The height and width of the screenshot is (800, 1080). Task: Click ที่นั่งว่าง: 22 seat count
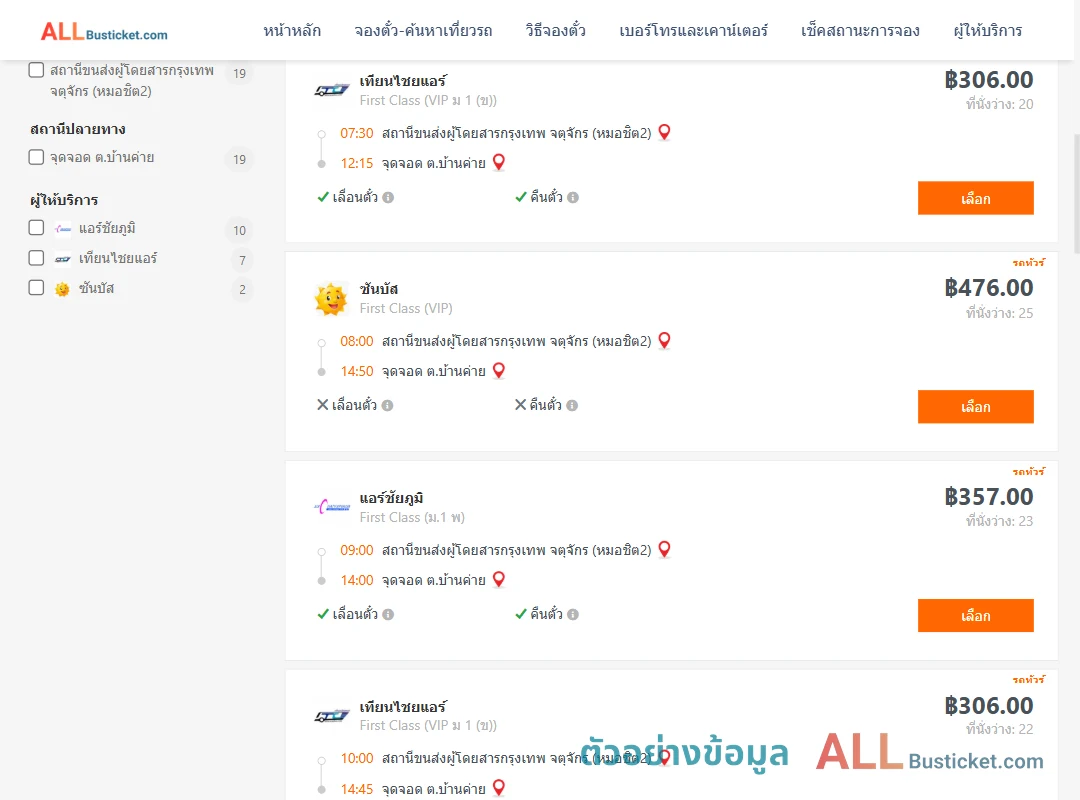[999, 729]
